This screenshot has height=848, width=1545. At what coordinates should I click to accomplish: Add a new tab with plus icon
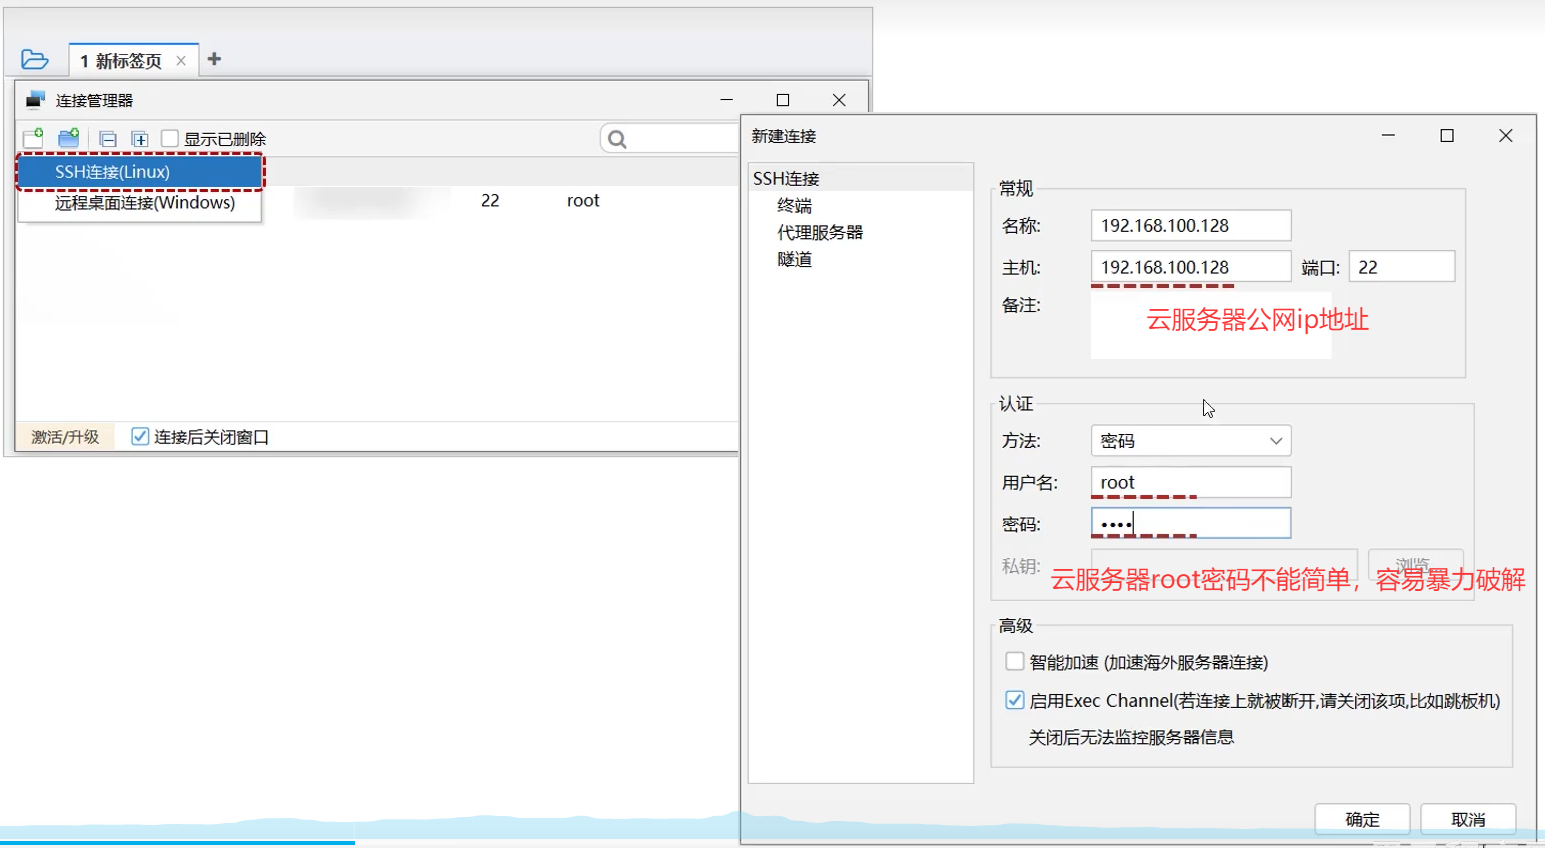click(x=214, y=60)
